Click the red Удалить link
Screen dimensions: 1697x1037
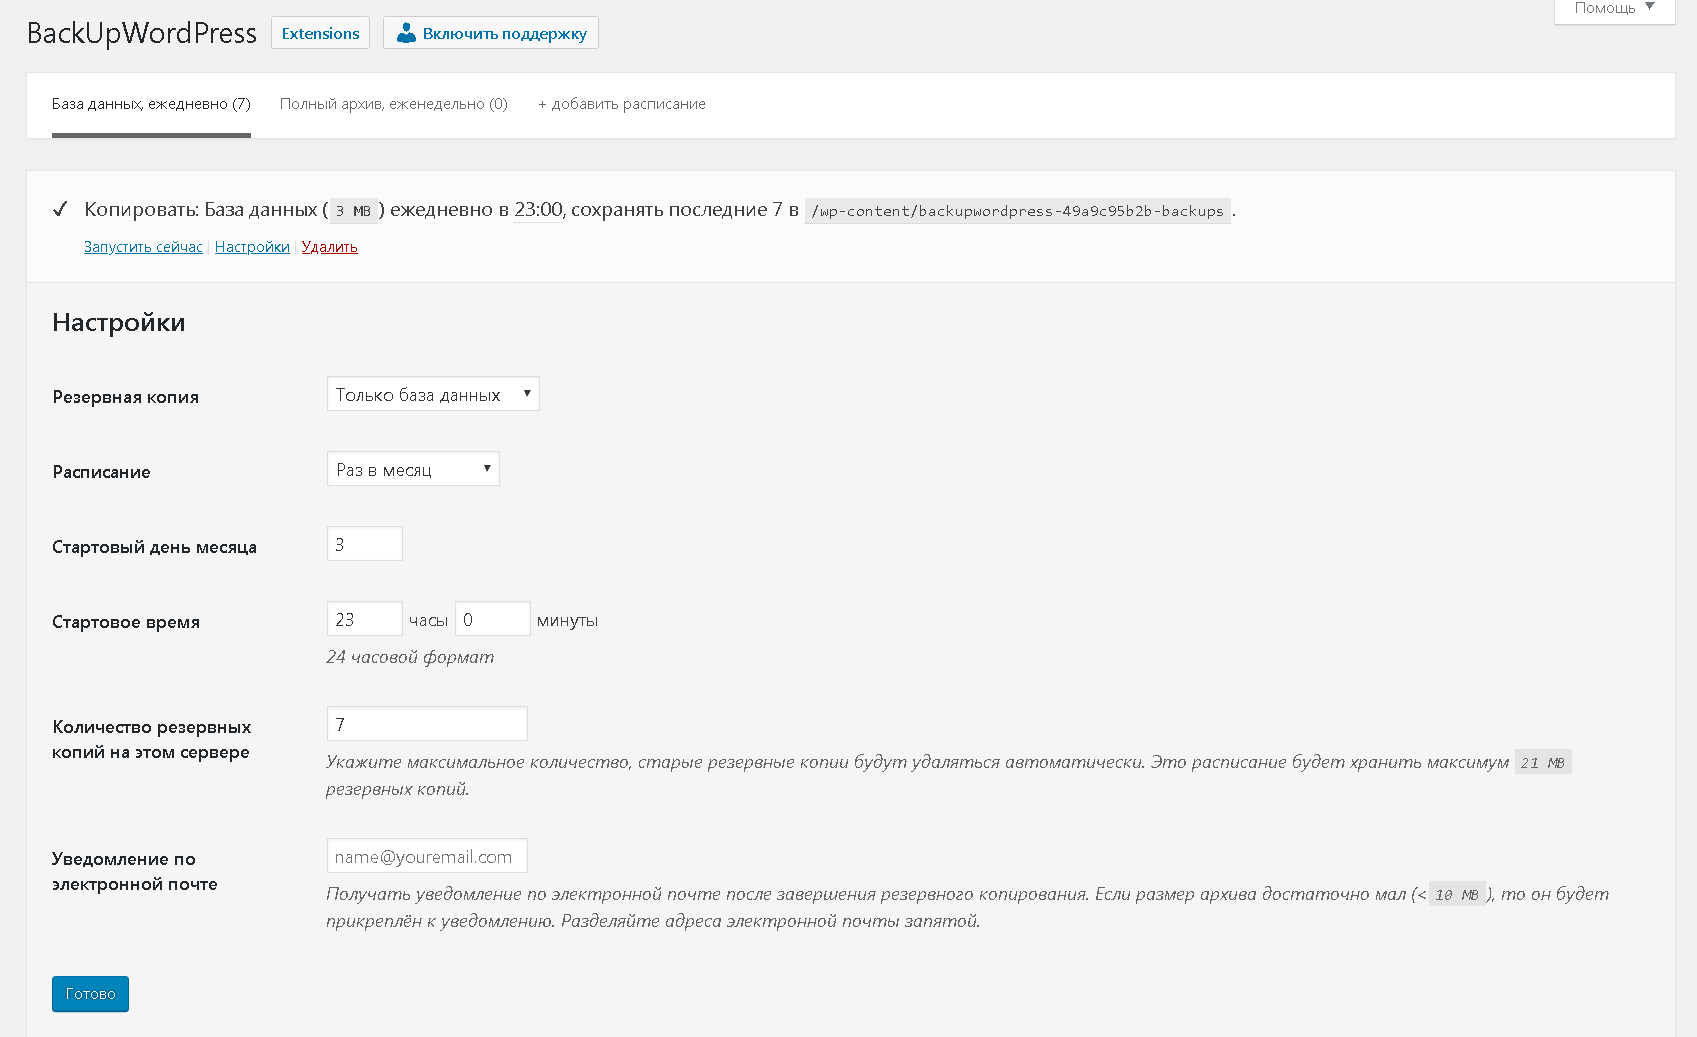point(330,247)
